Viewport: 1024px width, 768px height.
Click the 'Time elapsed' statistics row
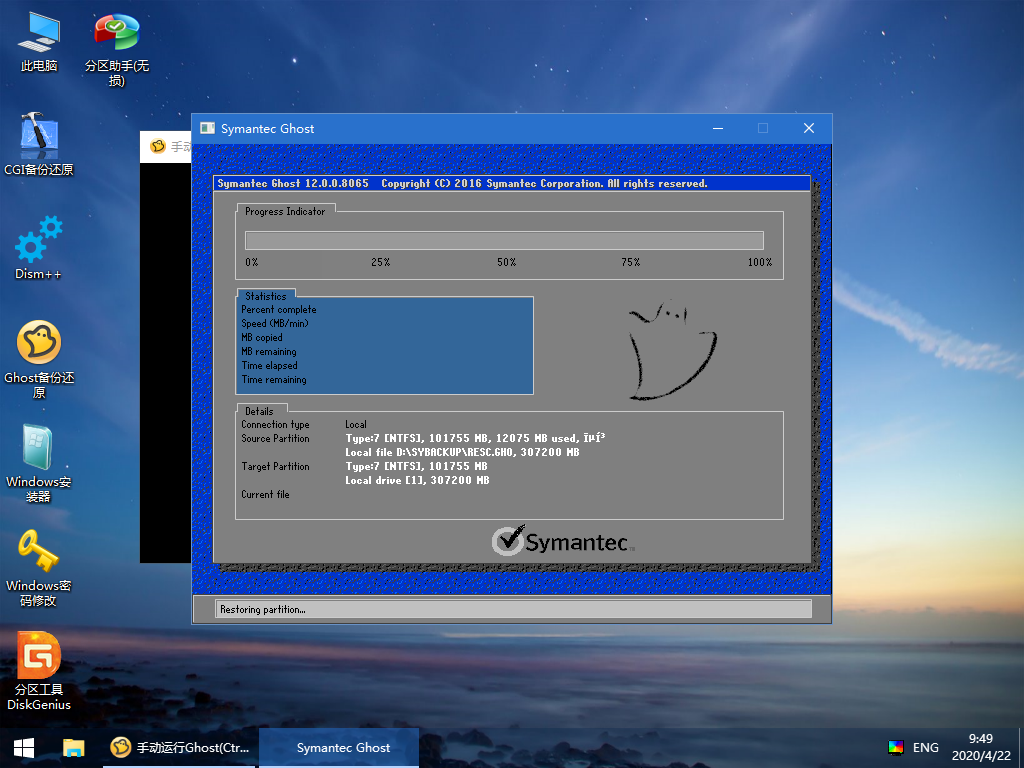click(269, 366)
